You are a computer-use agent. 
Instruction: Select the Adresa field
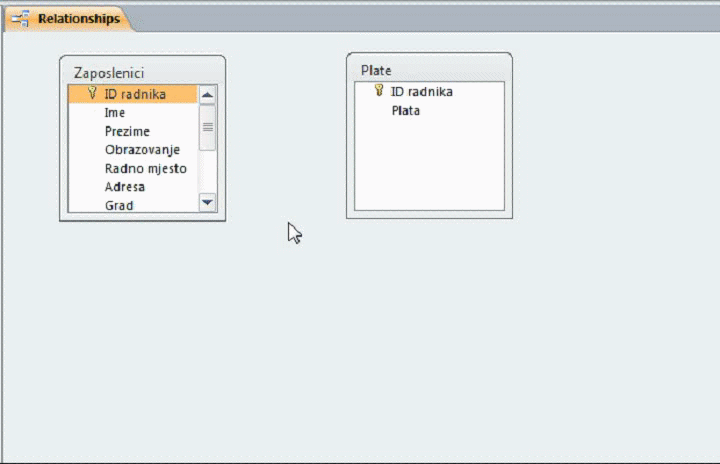(125, 187)
